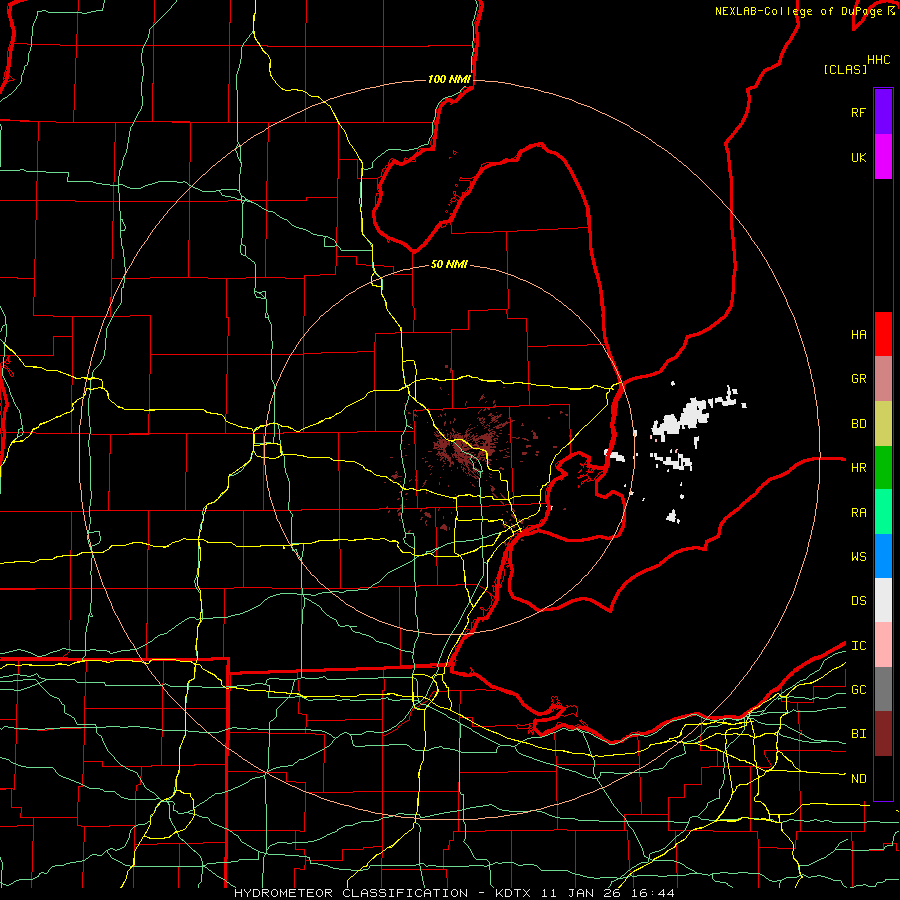Click the RF purple legend swatch

[x=883, y=112]
